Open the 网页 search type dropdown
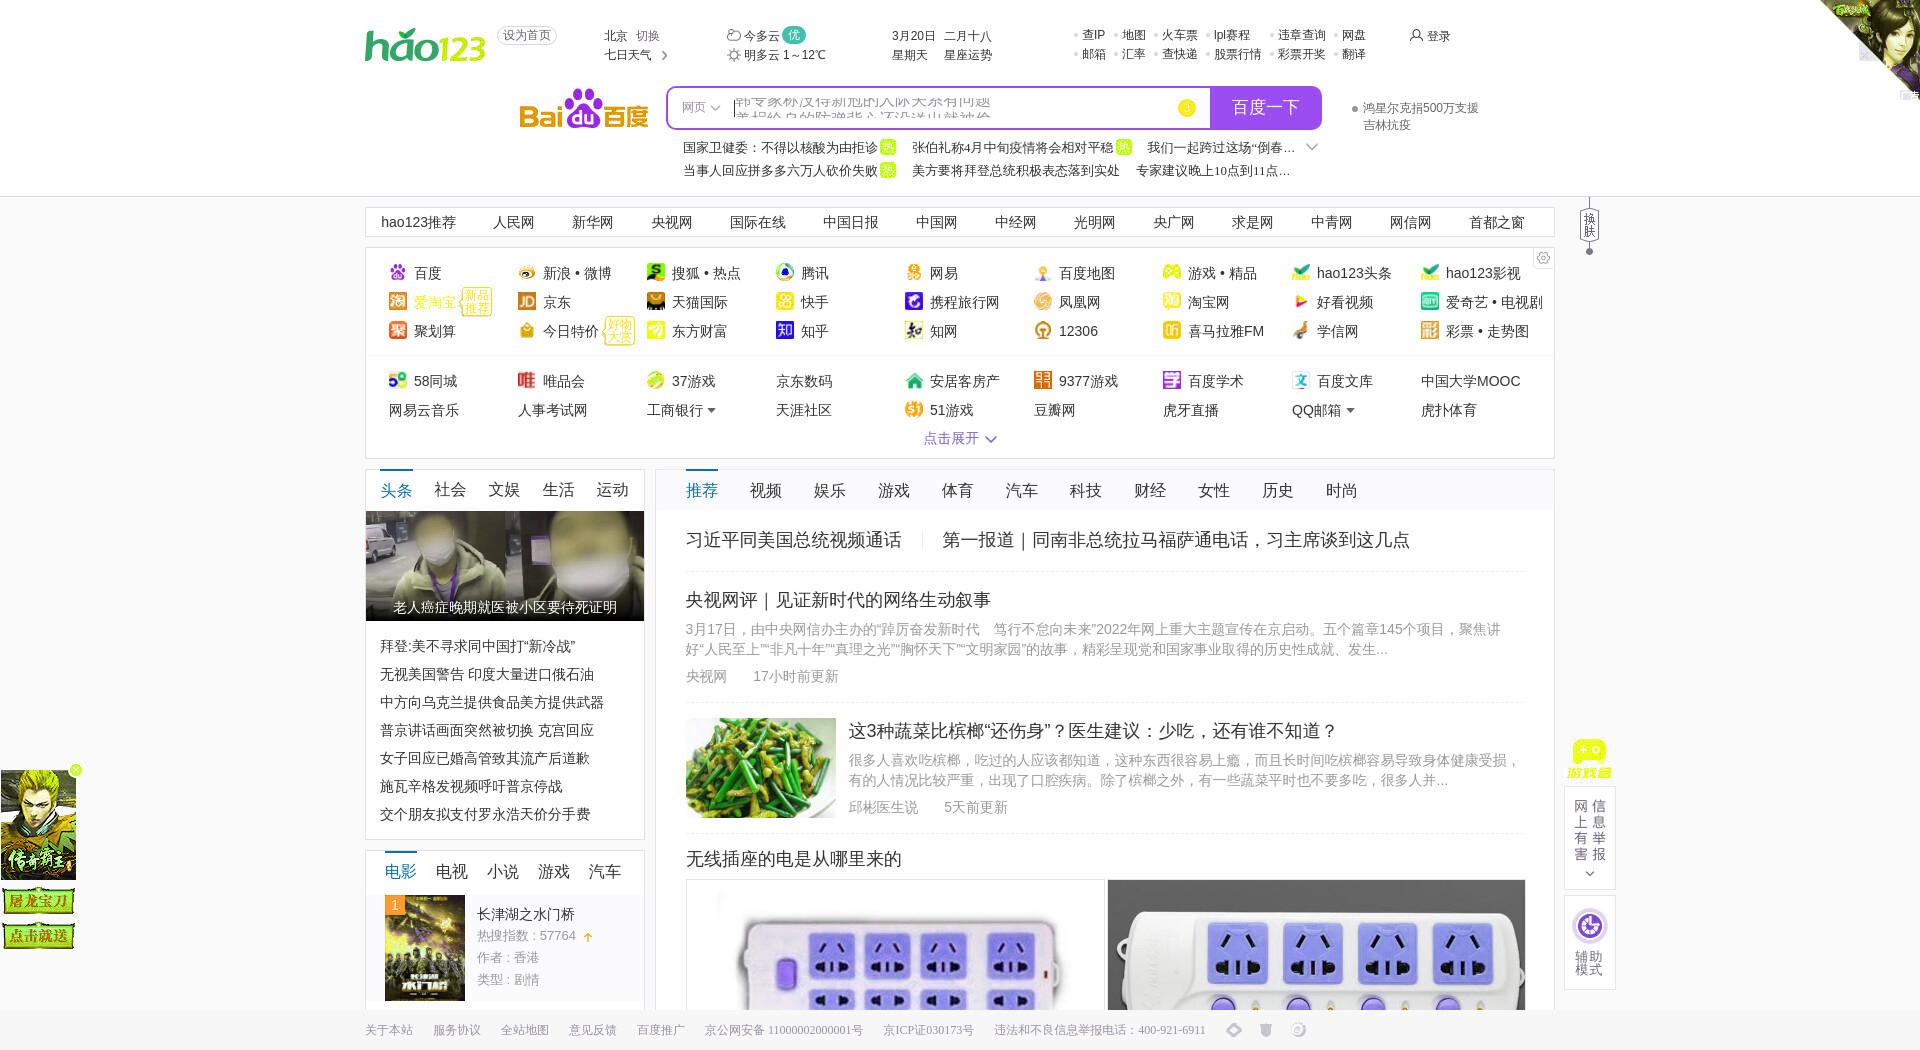The width and height of the screenshot is (1920, 1050). [701, 107]
